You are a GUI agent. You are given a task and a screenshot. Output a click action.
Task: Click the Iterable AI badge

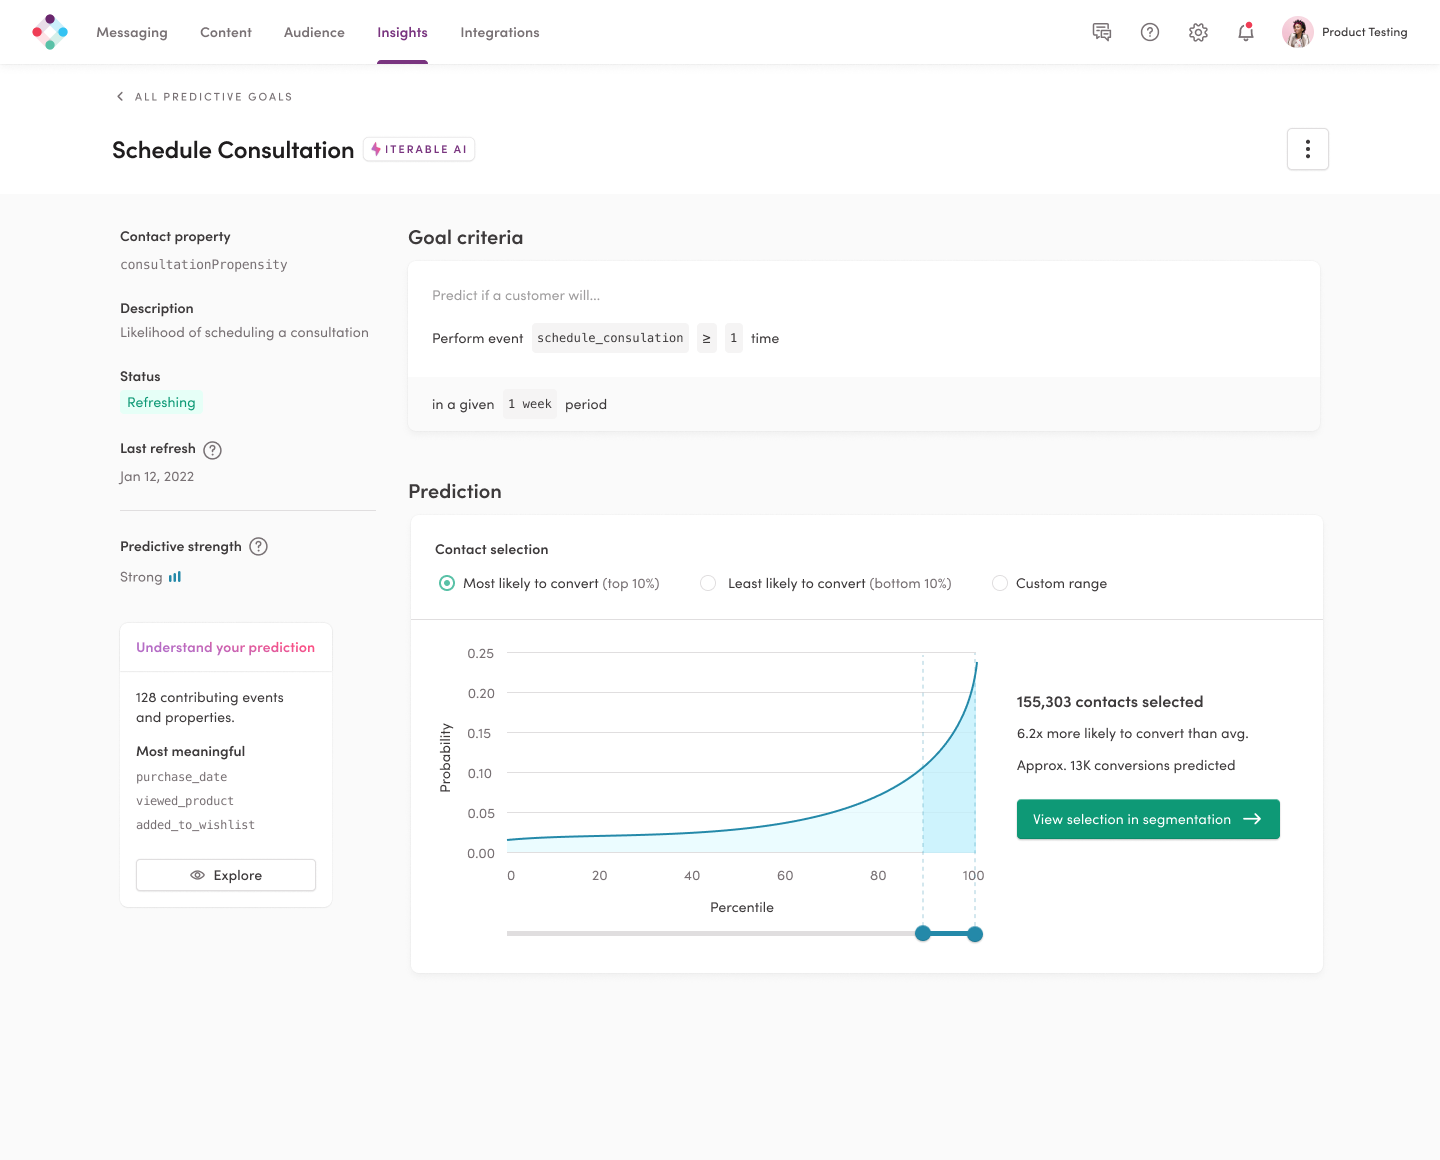point(419,149)
